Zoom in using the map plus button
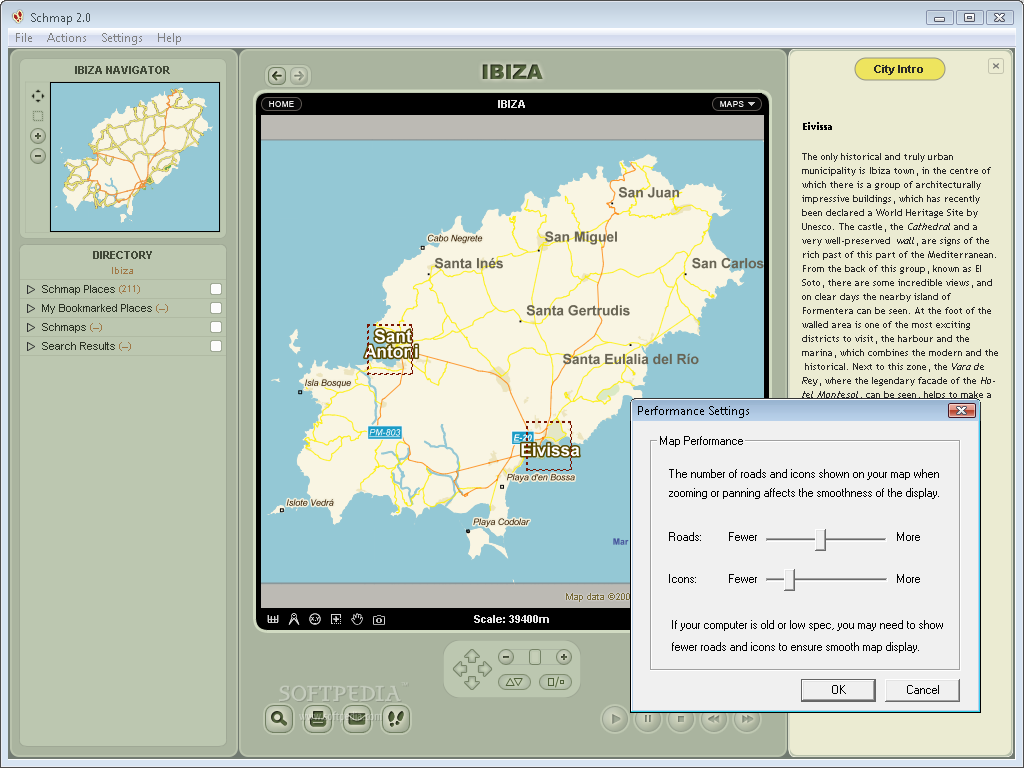 (564, 657)
